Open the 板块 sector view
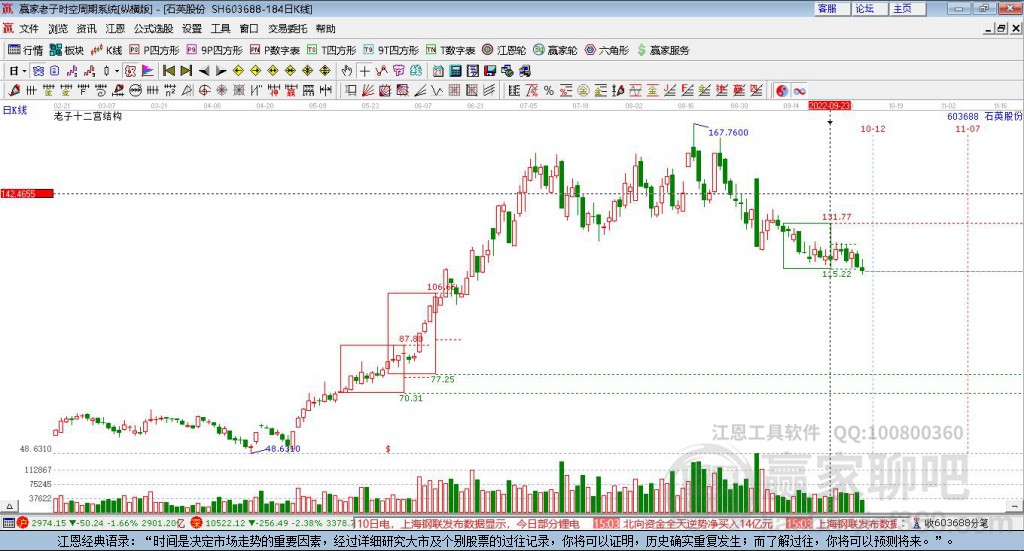 (67, 50)
